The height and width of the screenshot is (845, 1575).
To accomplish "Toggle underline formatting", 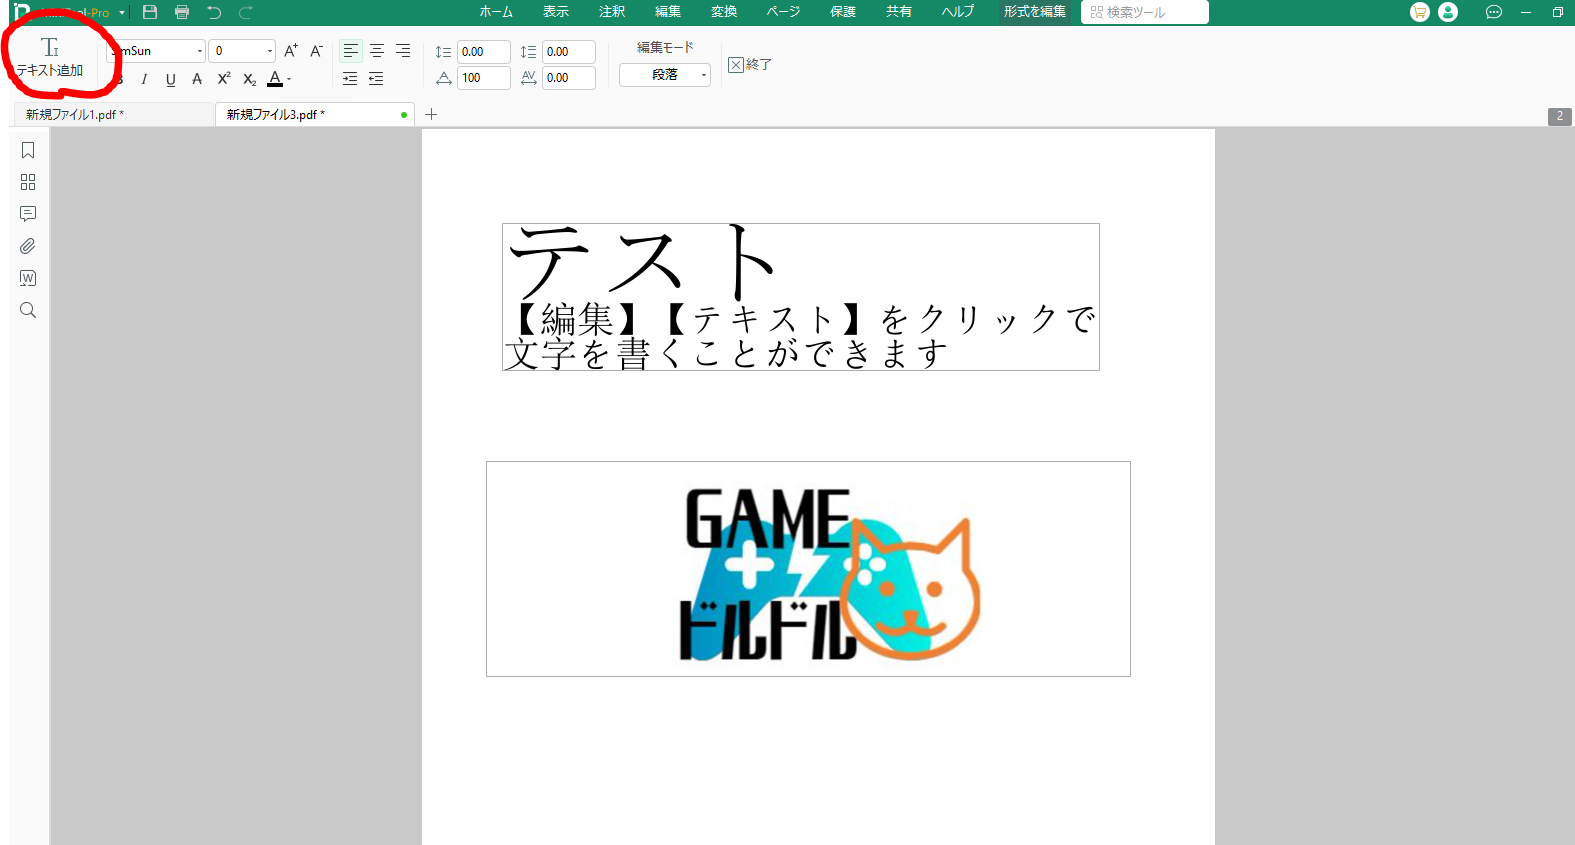I will click(171, 79).
